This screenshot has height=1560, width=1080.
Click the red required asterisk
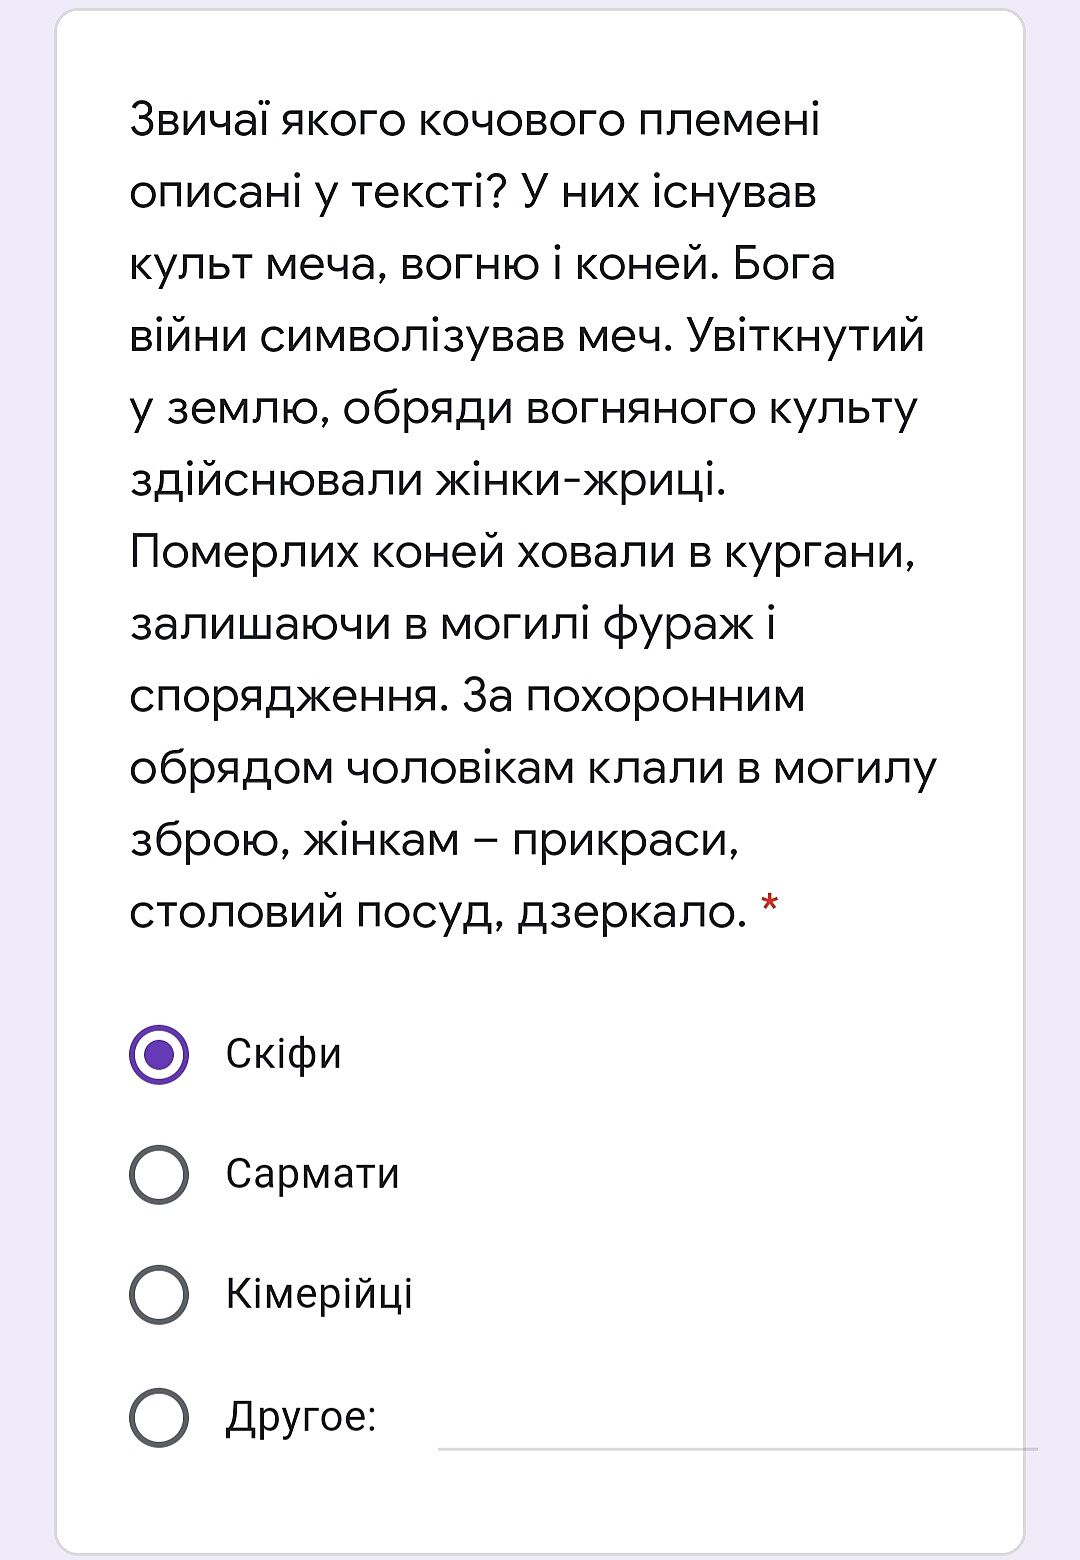pyautogui.click(x=769, y=907)
